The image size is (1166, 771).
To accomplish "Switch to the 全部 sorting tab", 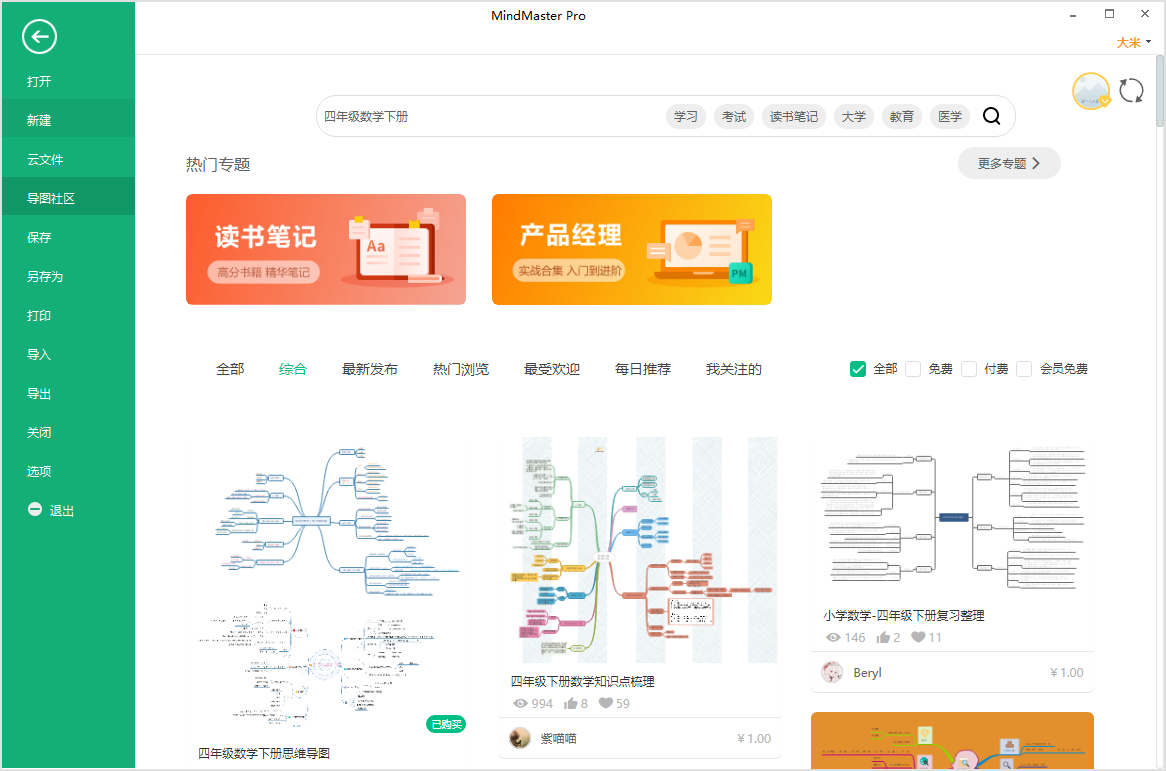I will click(230, 369).
